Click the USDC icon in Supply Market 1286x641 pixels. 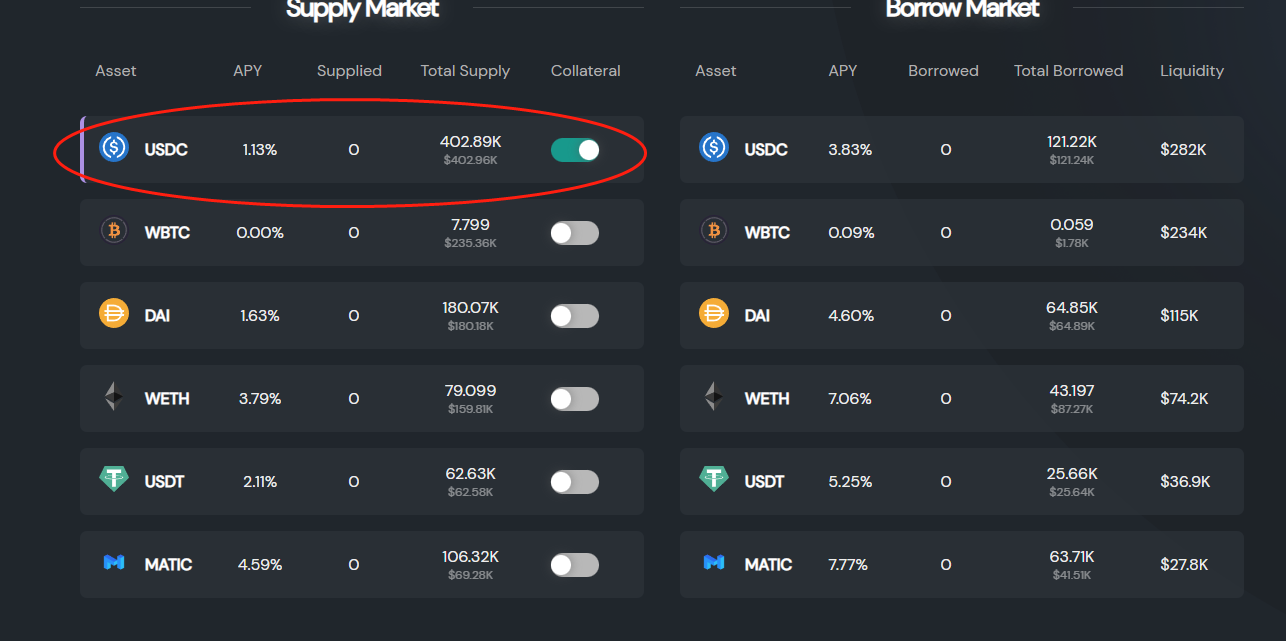(x=114, y=148)
